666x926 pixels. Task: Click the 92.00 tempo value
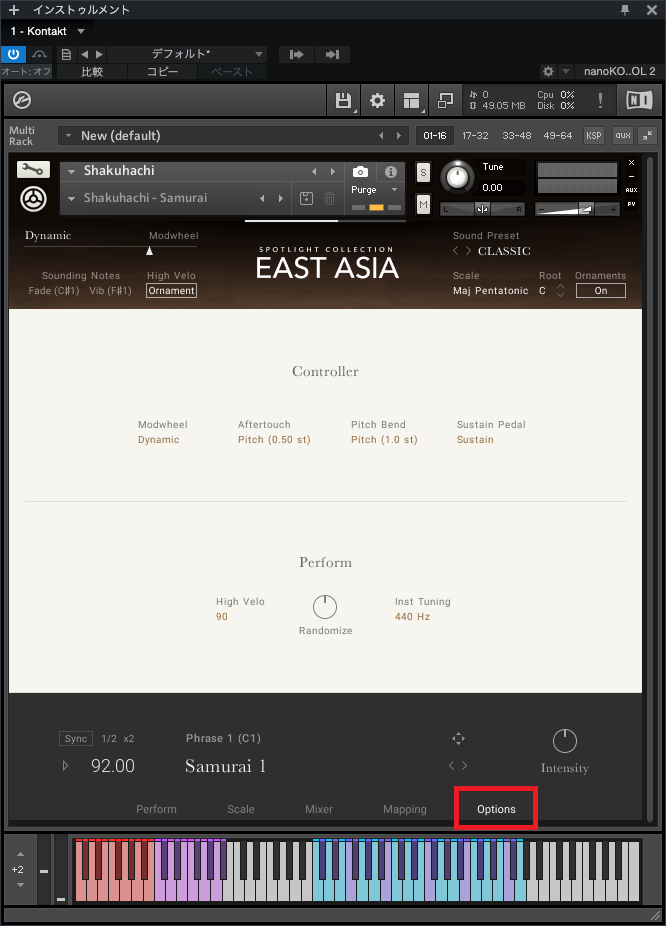[x=113, y=765]
